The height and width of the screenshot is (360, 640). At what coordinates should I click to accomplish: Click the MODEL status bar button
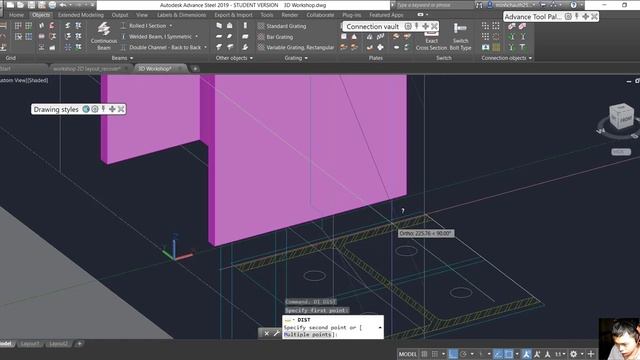pyautogui.click(x=408, y=354)
